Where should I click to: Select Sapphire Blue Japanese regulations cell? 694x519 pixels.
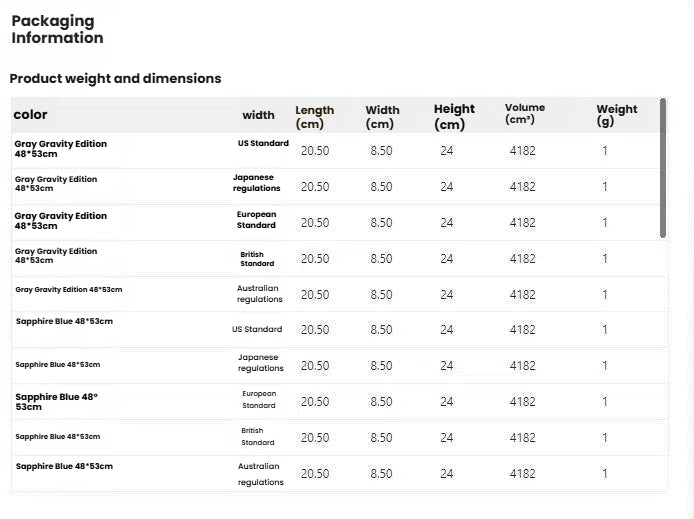coord(260,362)
